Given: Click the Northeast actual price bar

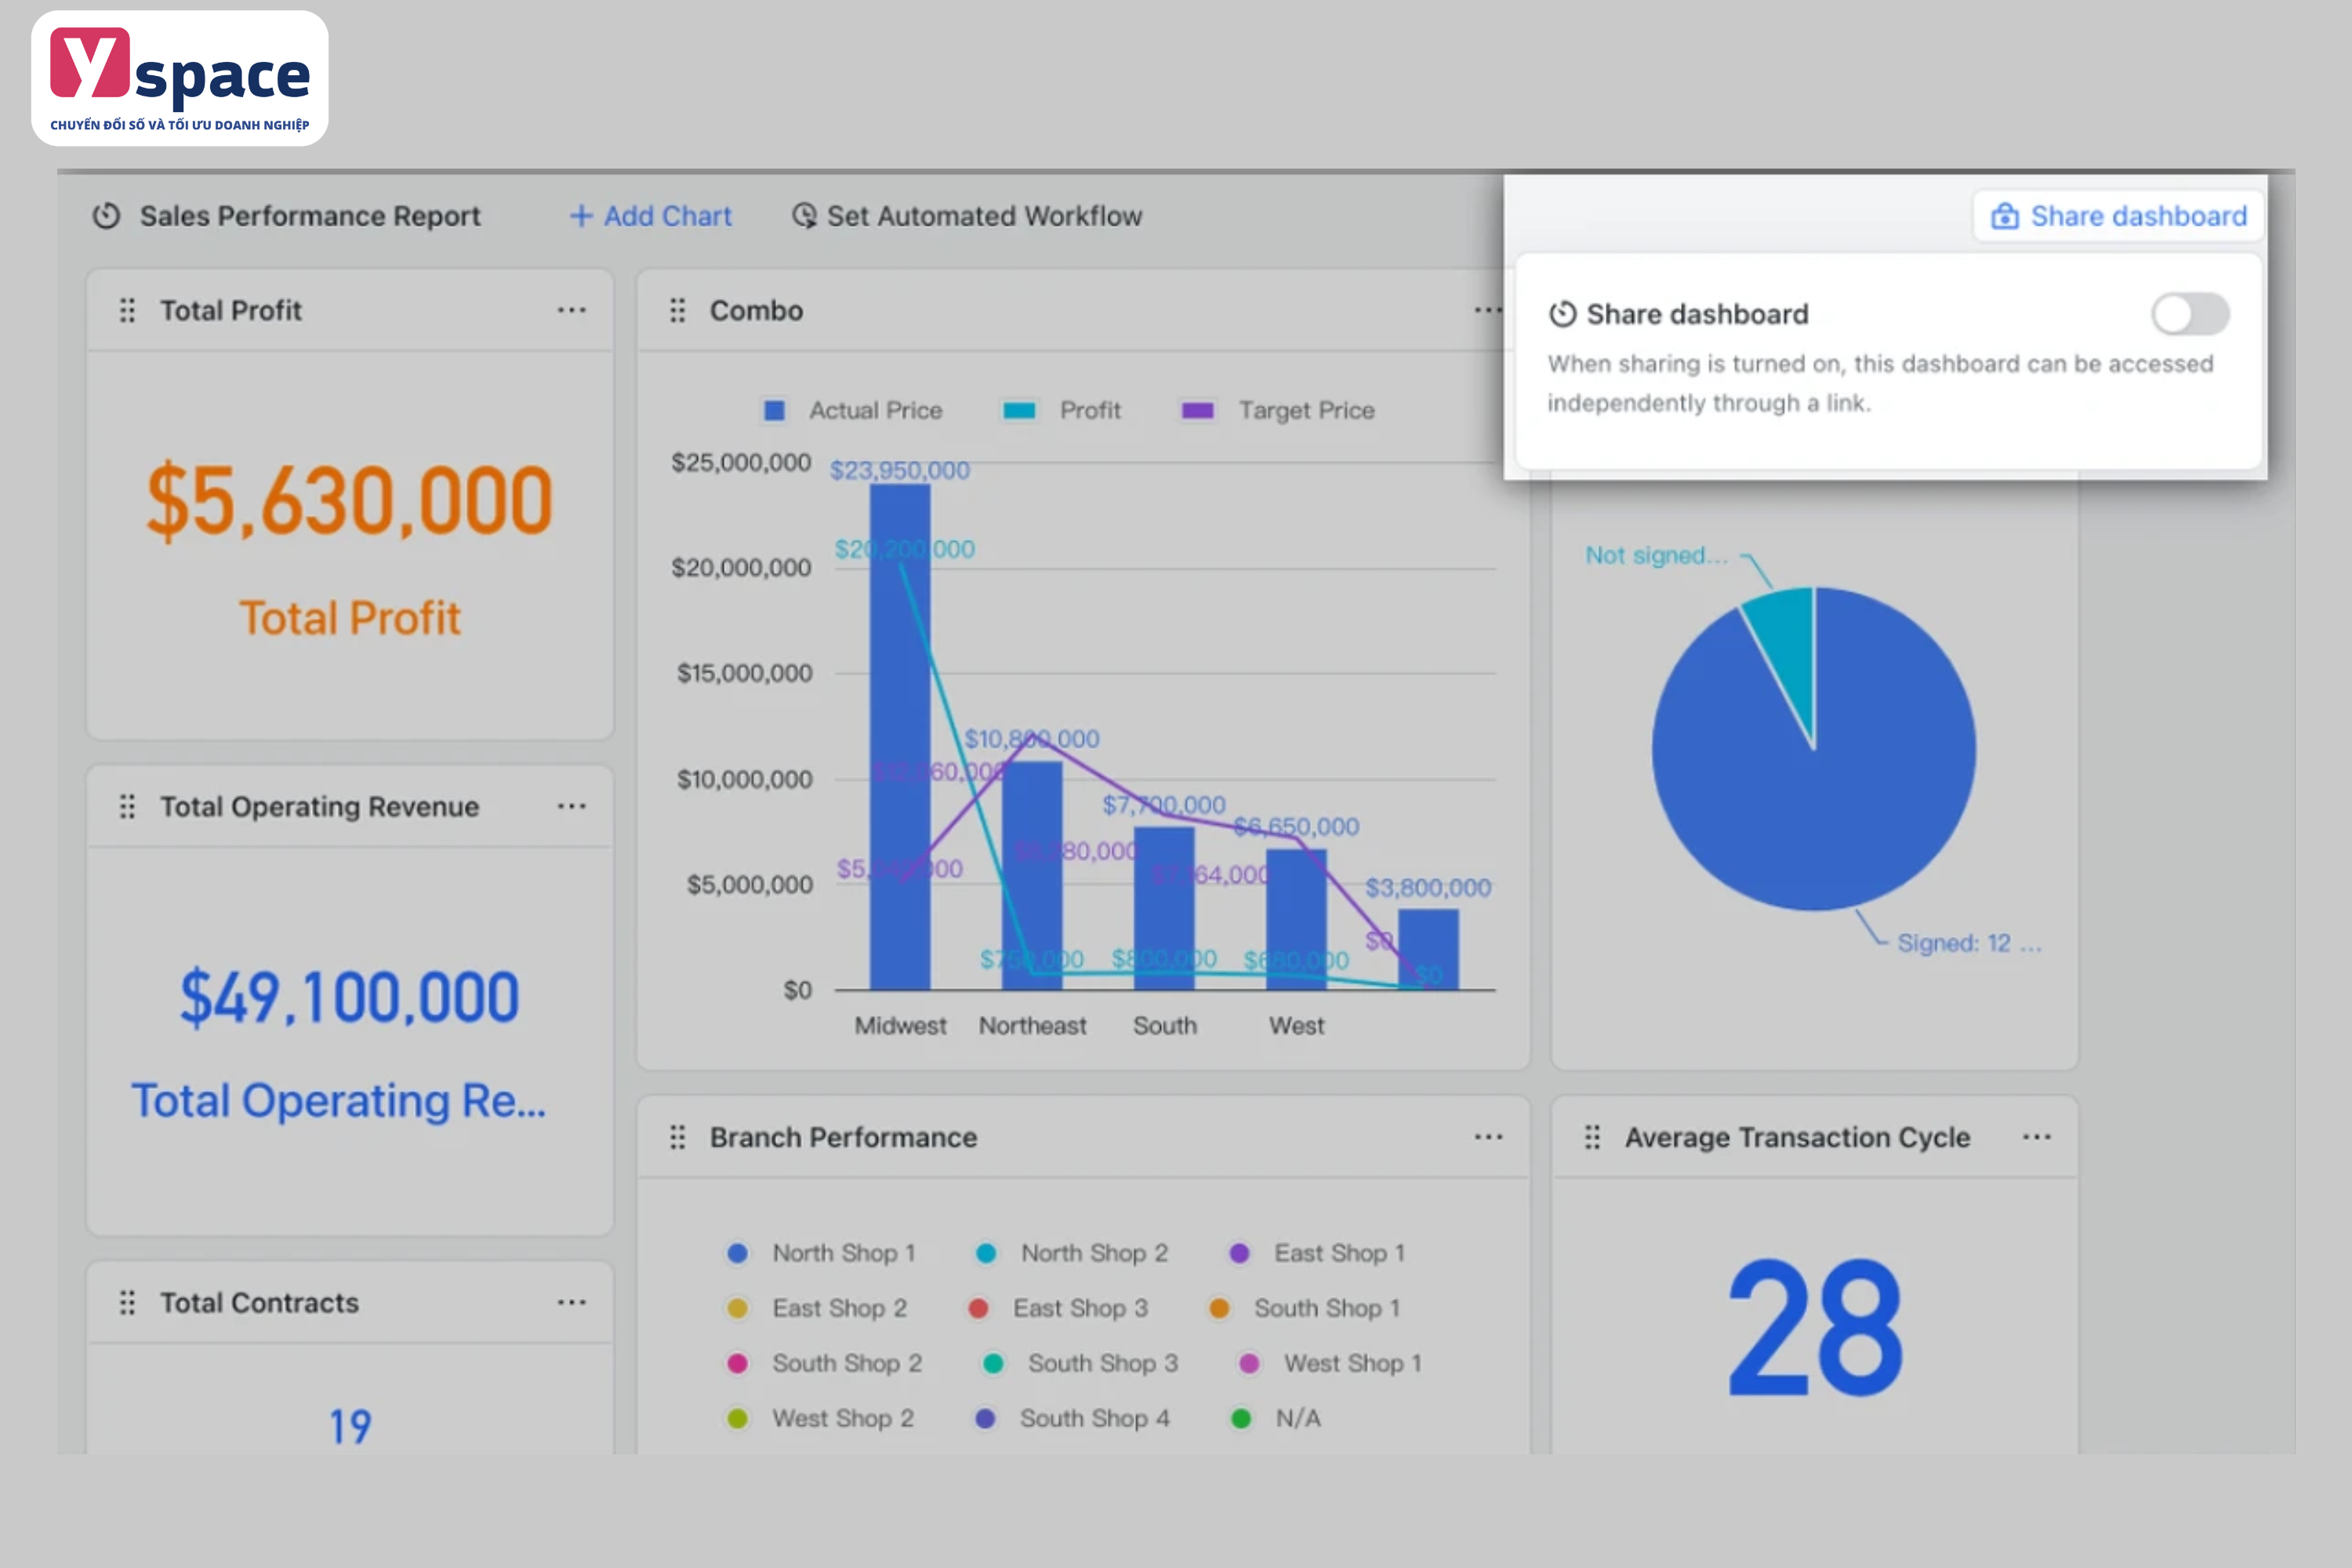Looking at the screenshot, I should pyautogui.click(x=1032, y=876).
